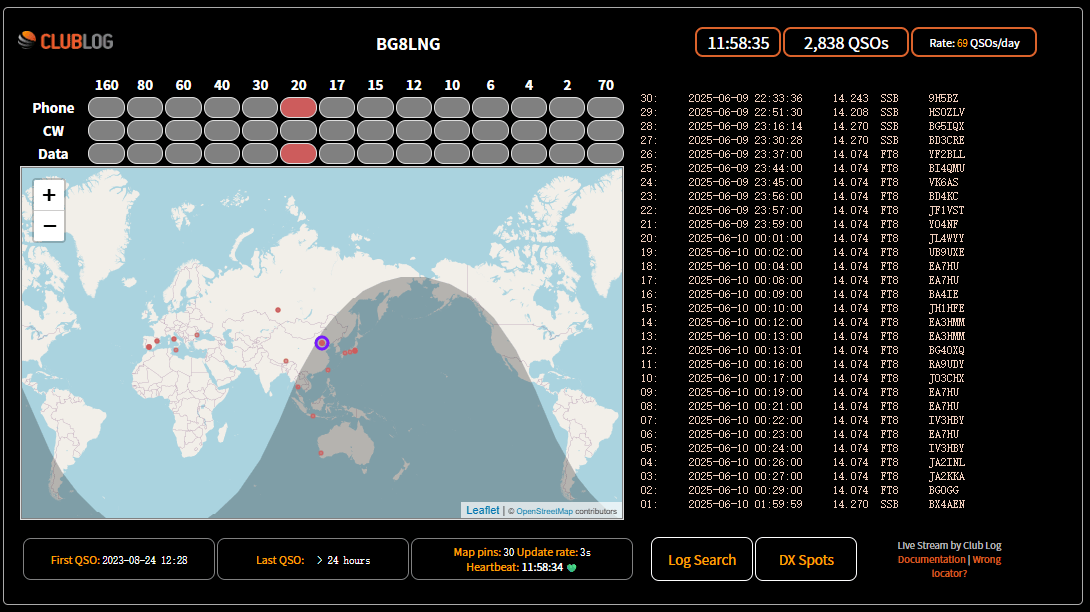Toggle the 17m CW filter pill

(x=337, y=131)
